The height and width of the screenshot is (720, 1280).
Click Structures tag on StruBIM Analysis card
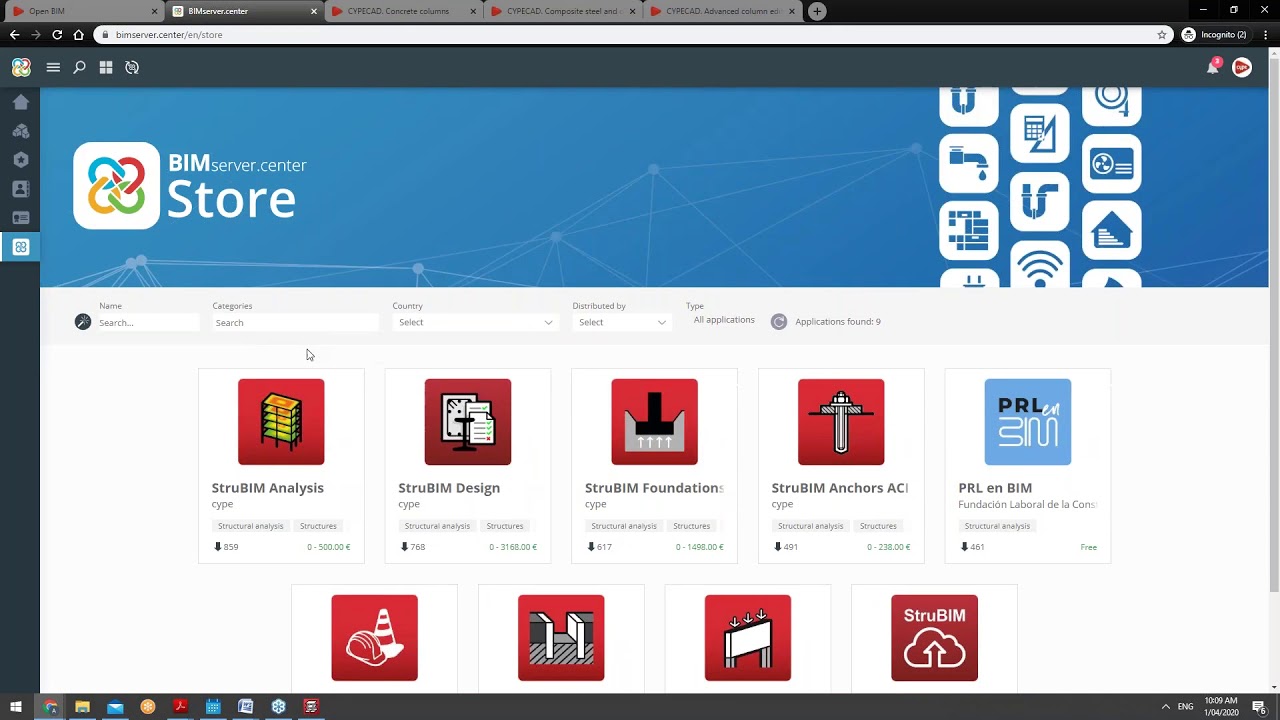pyautogui.click(x=318, y=526)
